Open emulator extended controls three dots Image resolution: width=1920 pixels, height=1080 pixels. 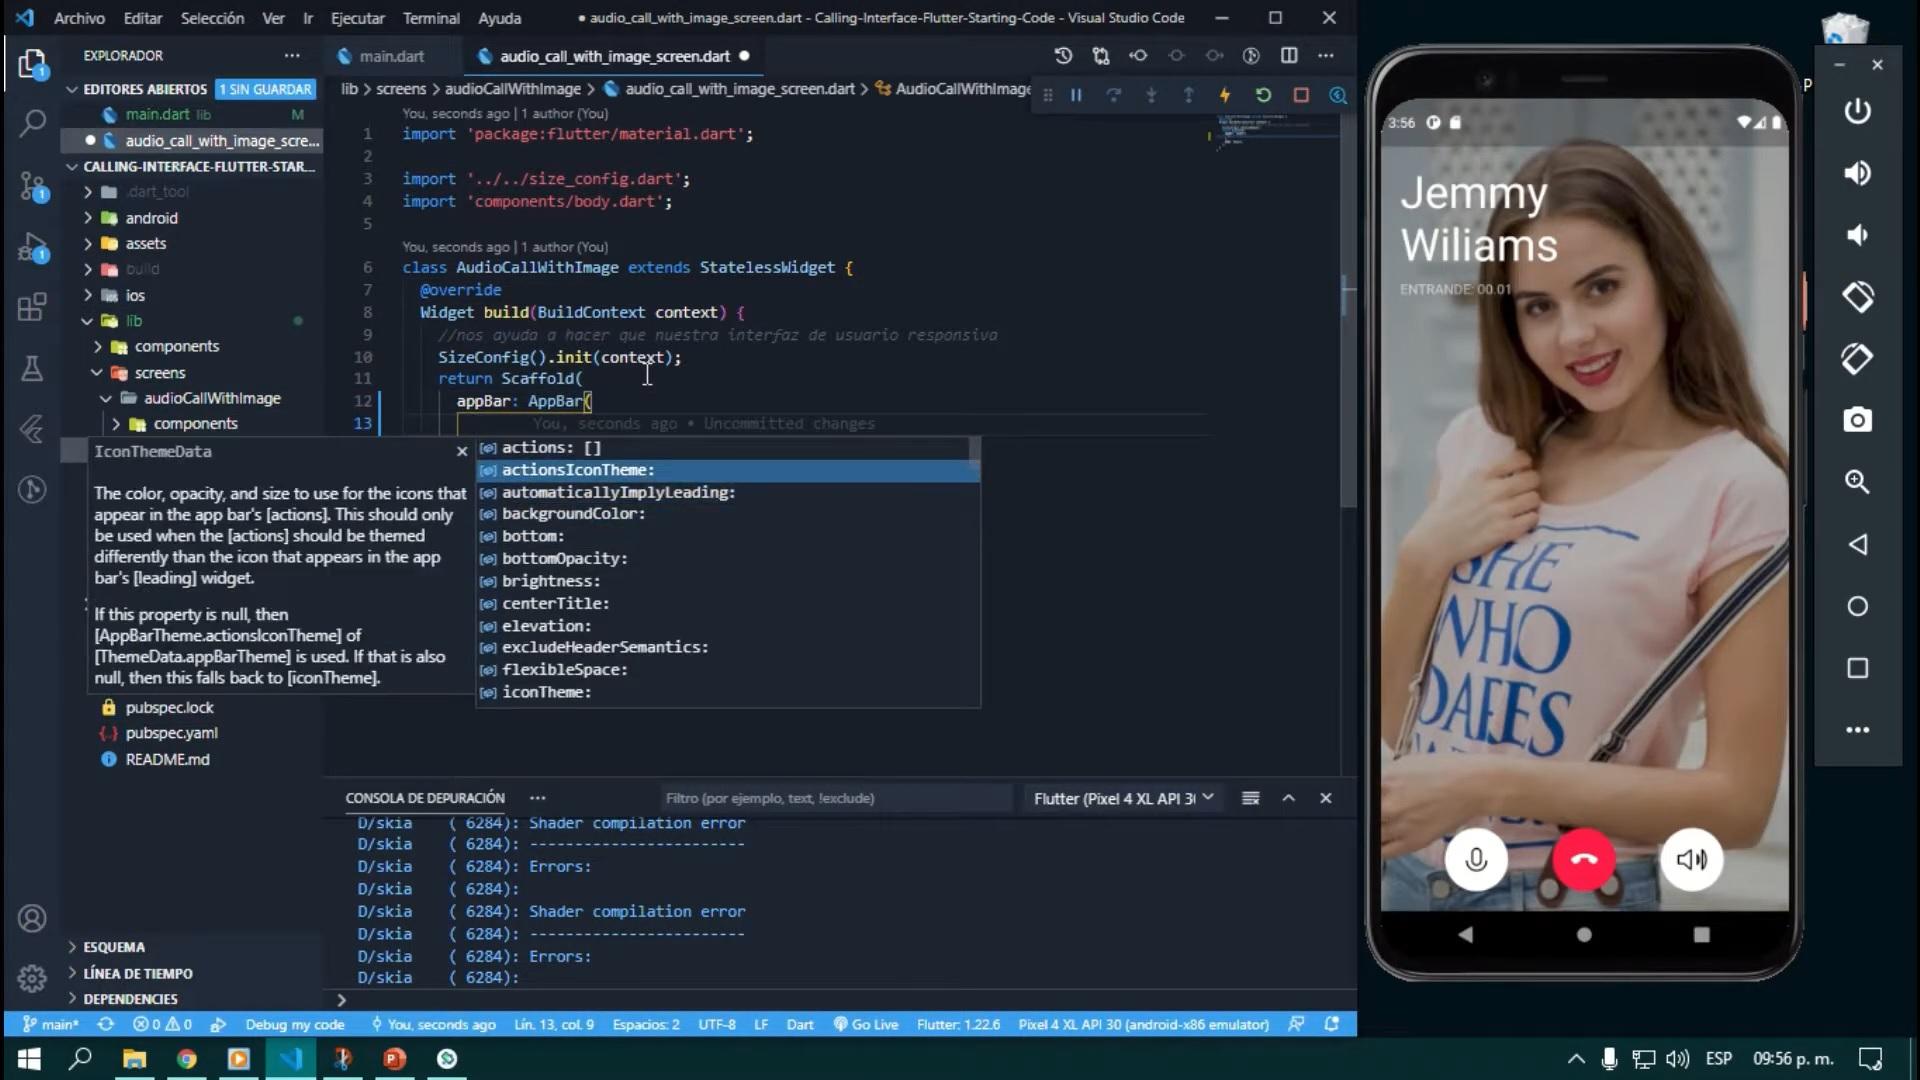point(1857,730)
